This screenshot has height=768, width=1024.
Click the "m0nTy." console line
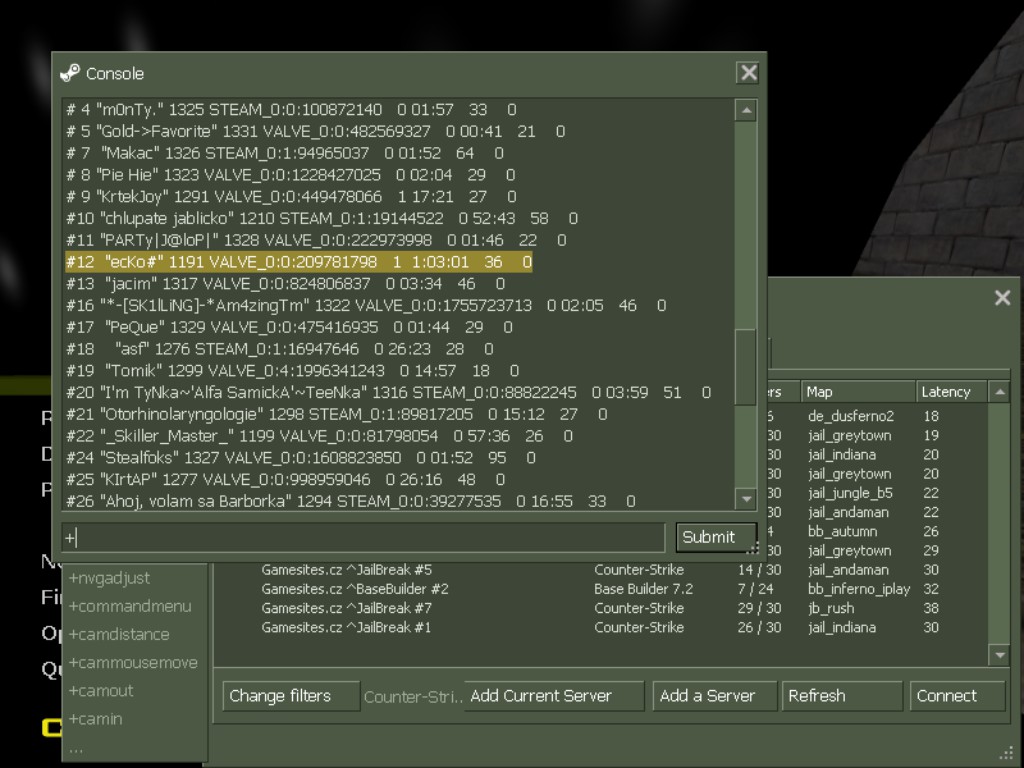point(291,110)
